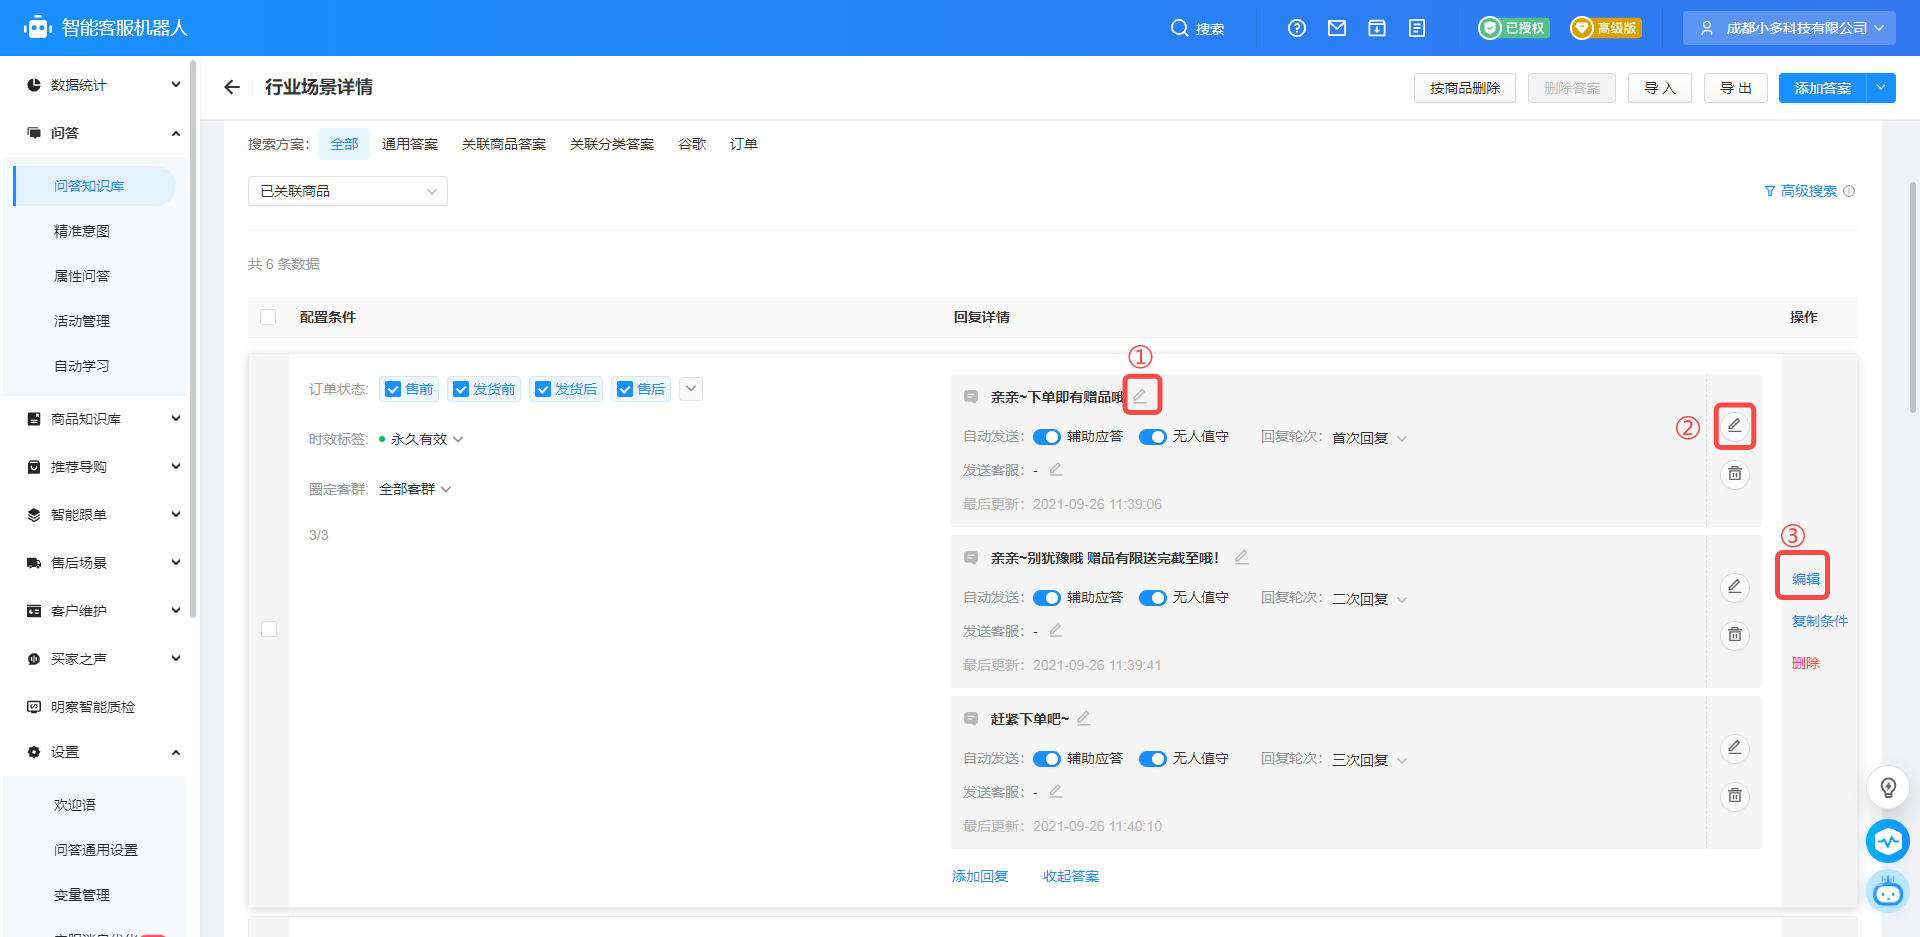Click the robot assistant floating button
The height and width of the screenshot is (937, 1920).
[1888, 891]
